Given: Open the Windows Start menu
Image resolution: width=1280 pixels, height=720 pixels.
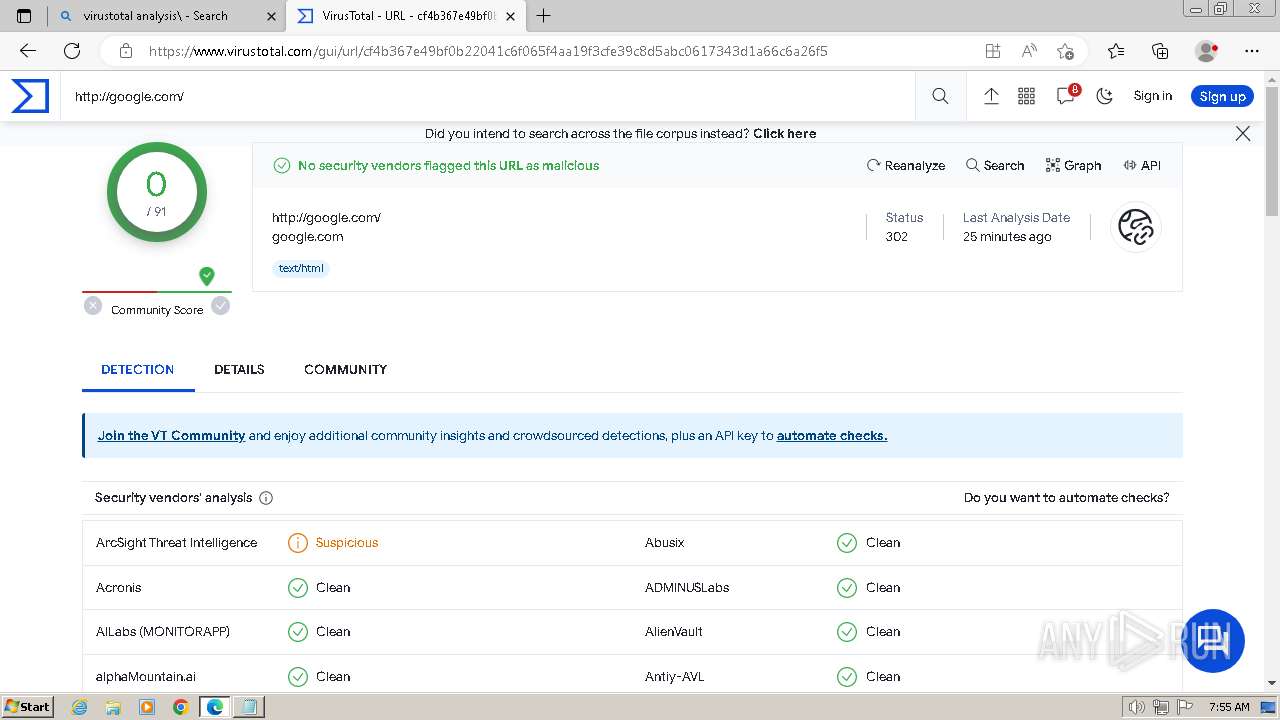Looking at the screenshot, I should [28, 706].
